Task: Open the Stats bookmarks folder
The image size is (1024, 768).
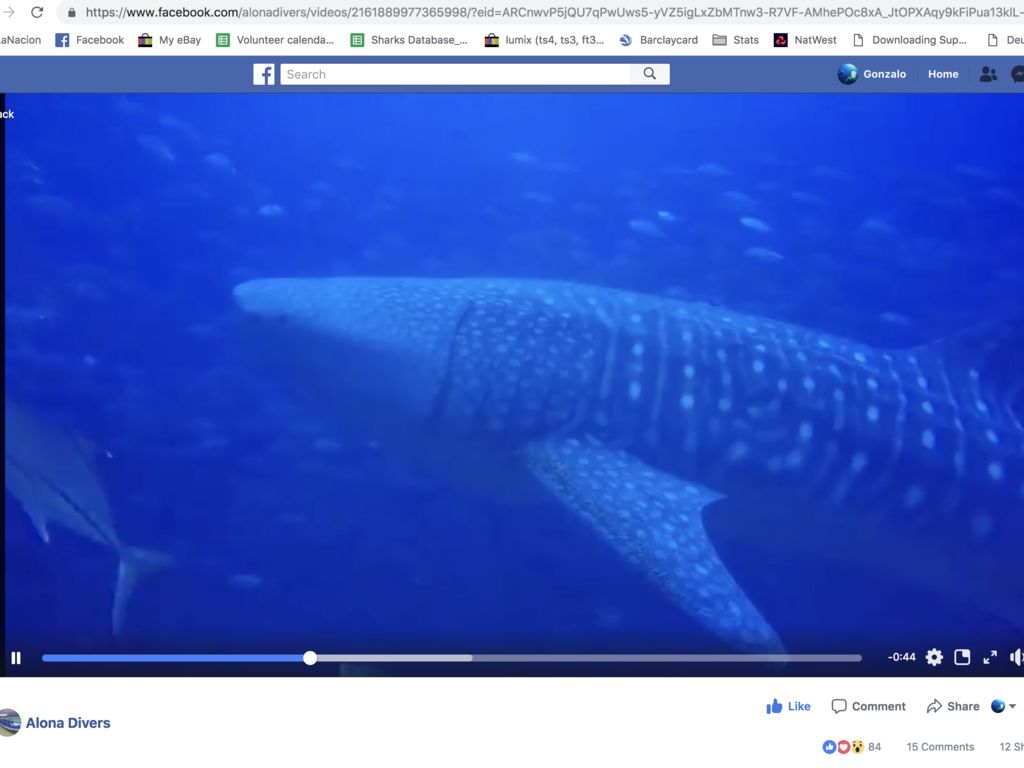Action: click(x=736, y=40)
